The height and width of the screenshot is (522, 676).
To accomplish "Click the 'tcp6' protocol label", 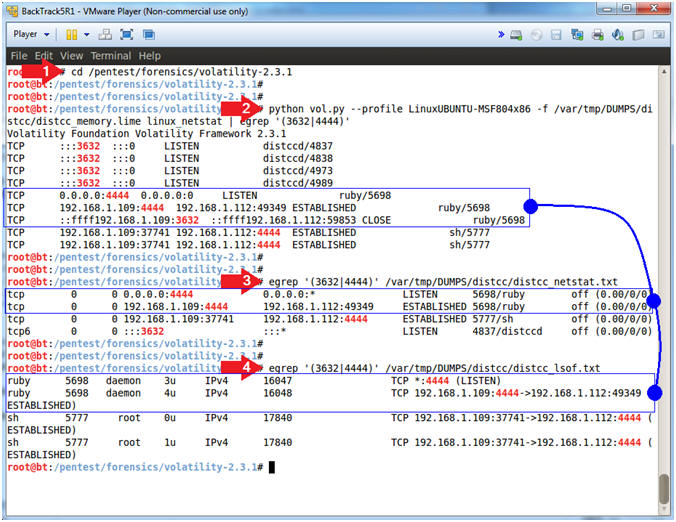I will click(x=19, y=331).
